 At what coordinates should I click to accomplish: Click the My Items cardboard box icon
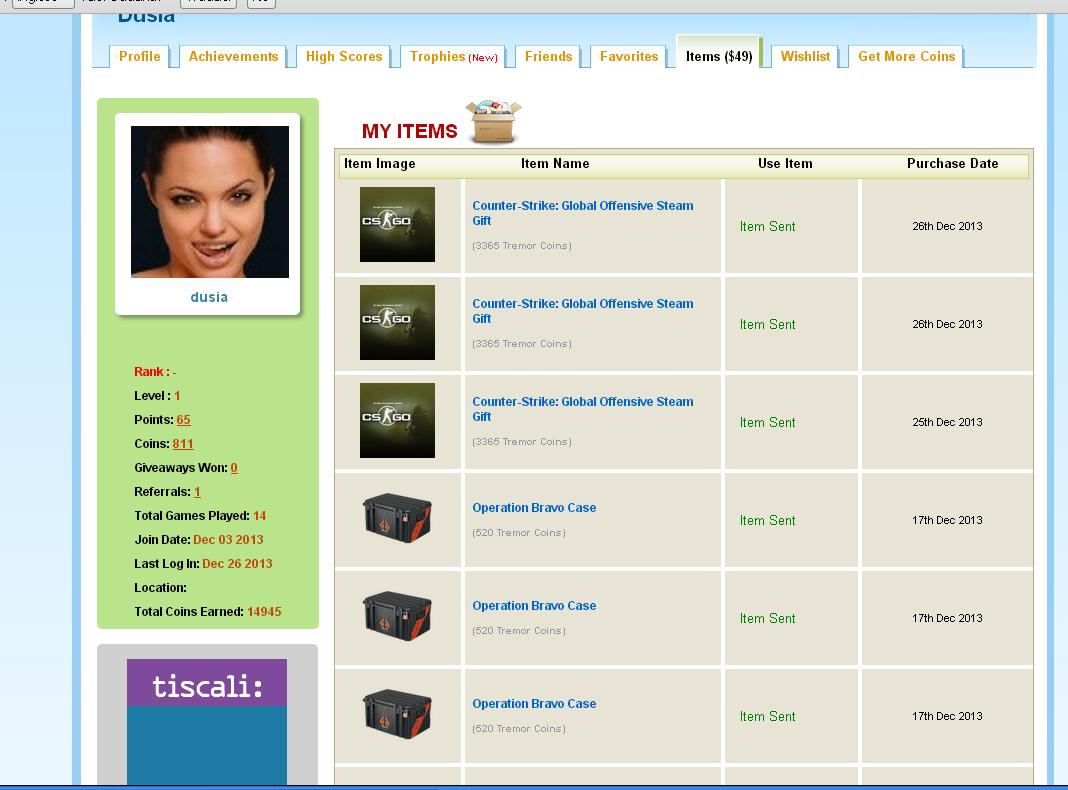(493, 121)
